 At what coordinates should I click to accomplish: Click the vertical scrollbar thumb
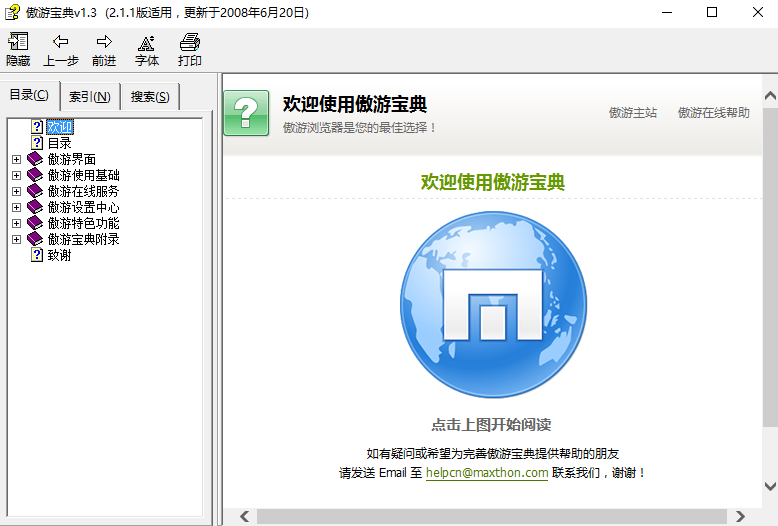[770, 266]
